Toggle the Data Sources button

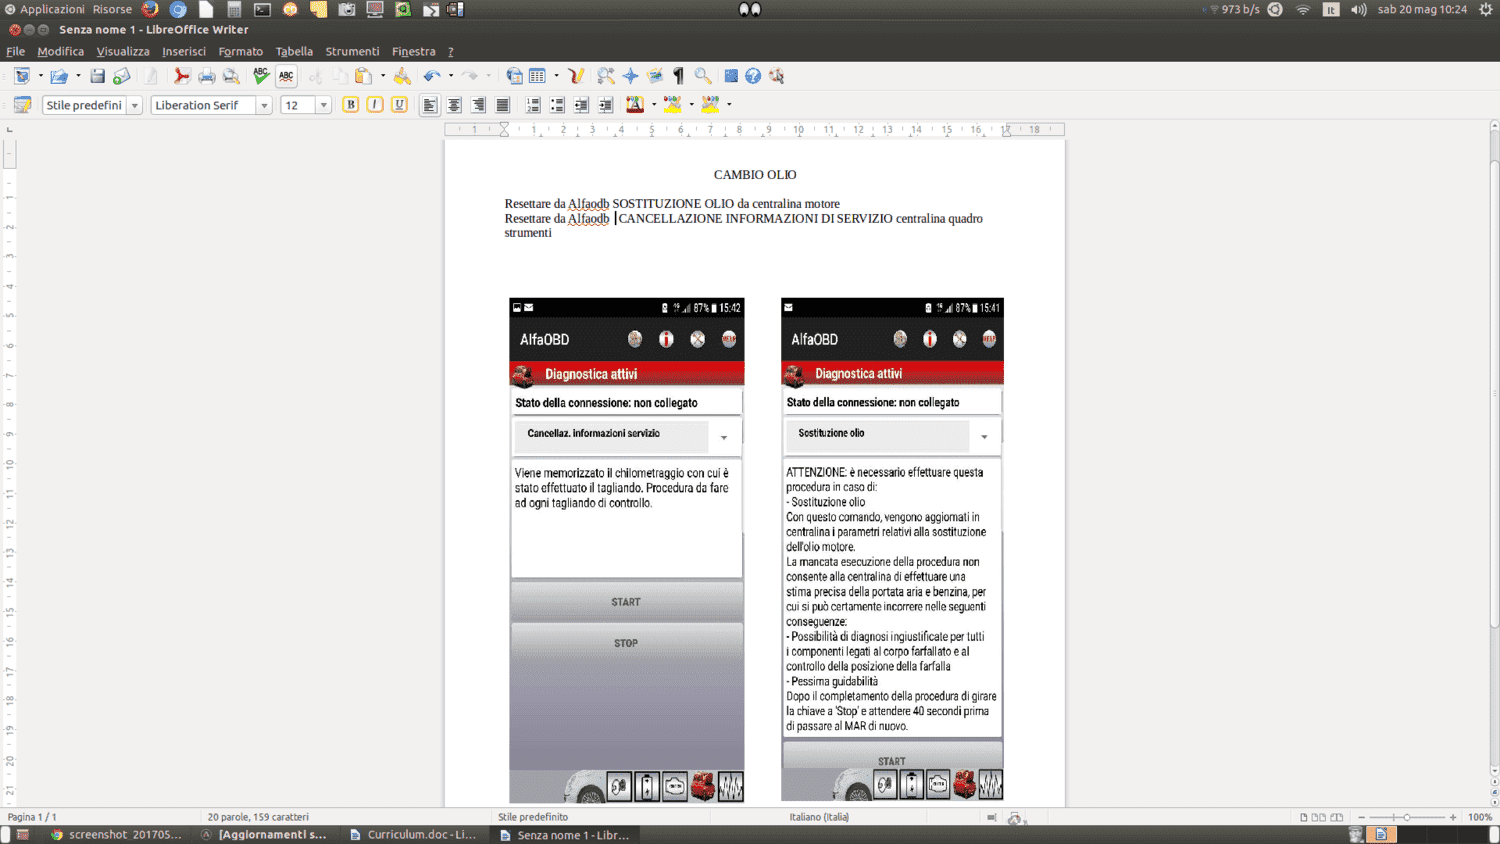pyautogui.click(x=731, y=76)
